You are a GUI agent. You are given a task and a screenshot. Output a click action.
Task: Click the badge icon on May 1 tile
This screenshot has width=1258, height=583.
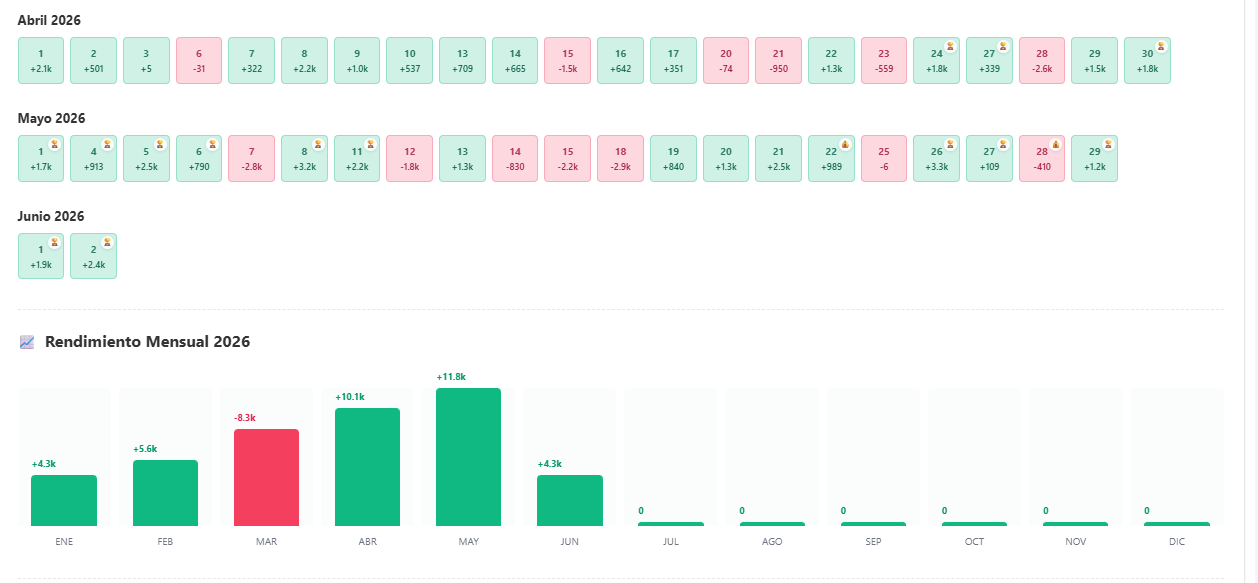[55, 144]
